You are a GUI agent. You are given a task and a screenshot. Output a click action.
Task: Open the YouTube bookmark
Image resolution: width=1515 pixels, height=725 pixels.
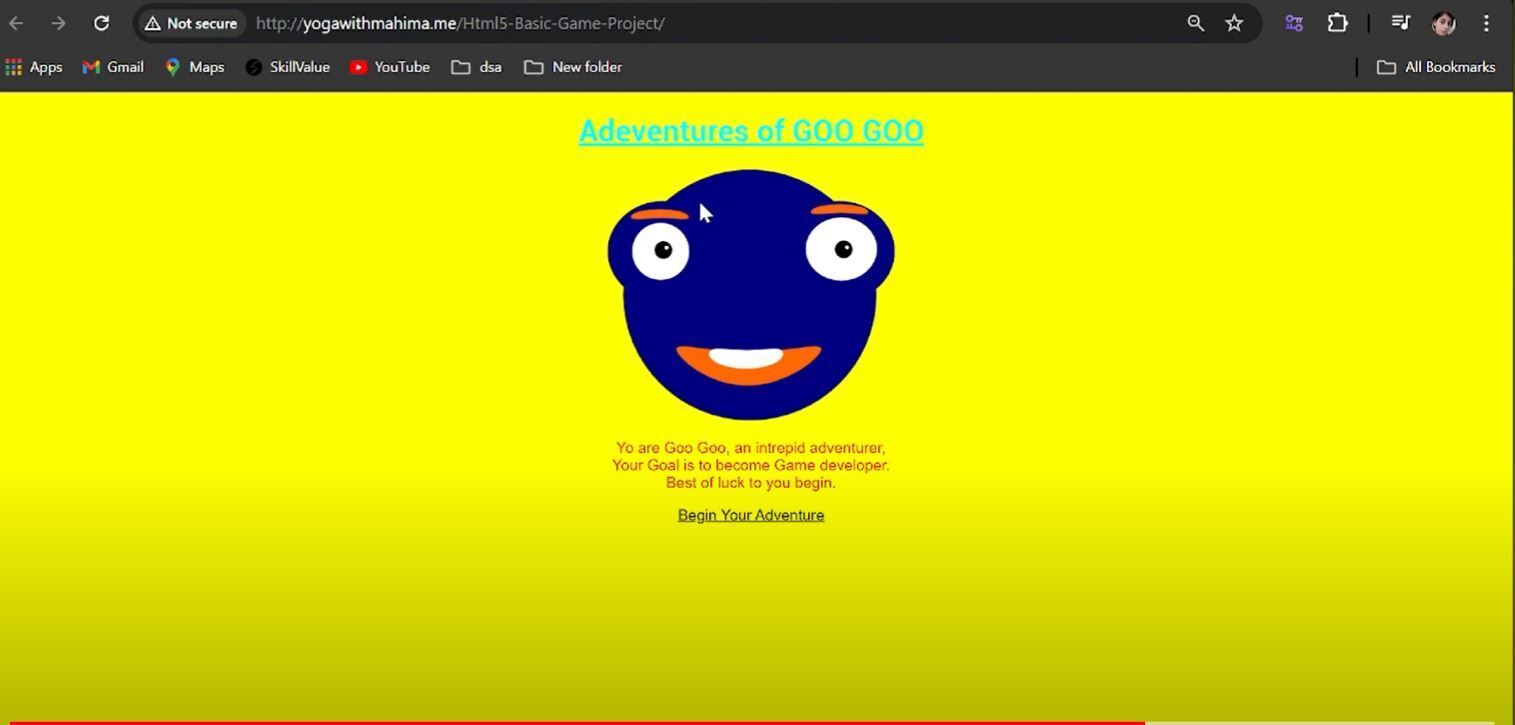click(389, 67)
